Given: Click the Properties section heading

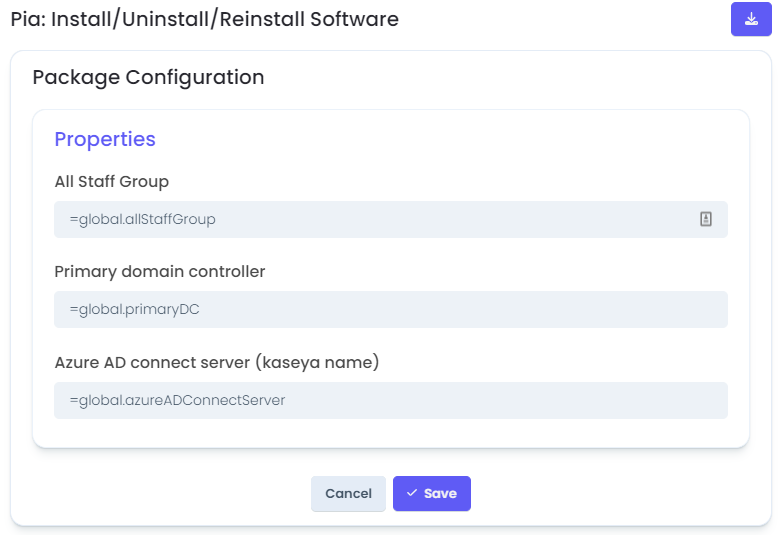Looking at the screenshot, I should tap(105, 139).
